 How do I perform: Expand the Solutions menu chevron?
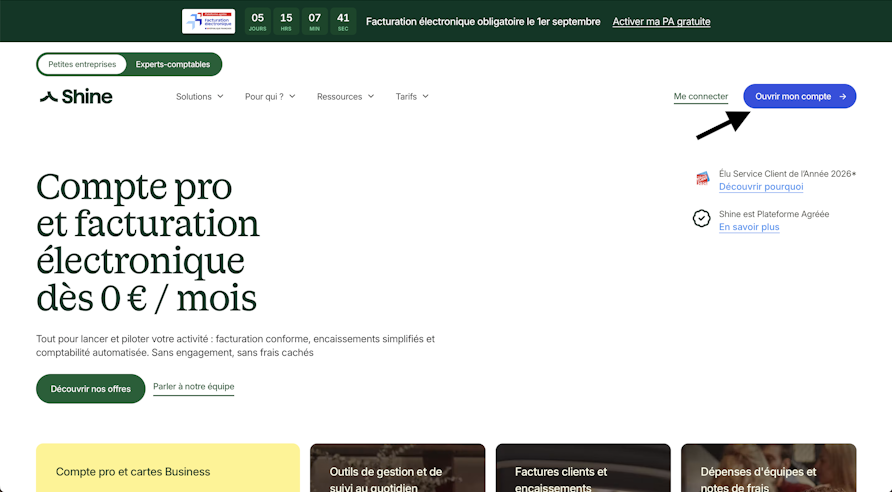[x=220, y=97]
